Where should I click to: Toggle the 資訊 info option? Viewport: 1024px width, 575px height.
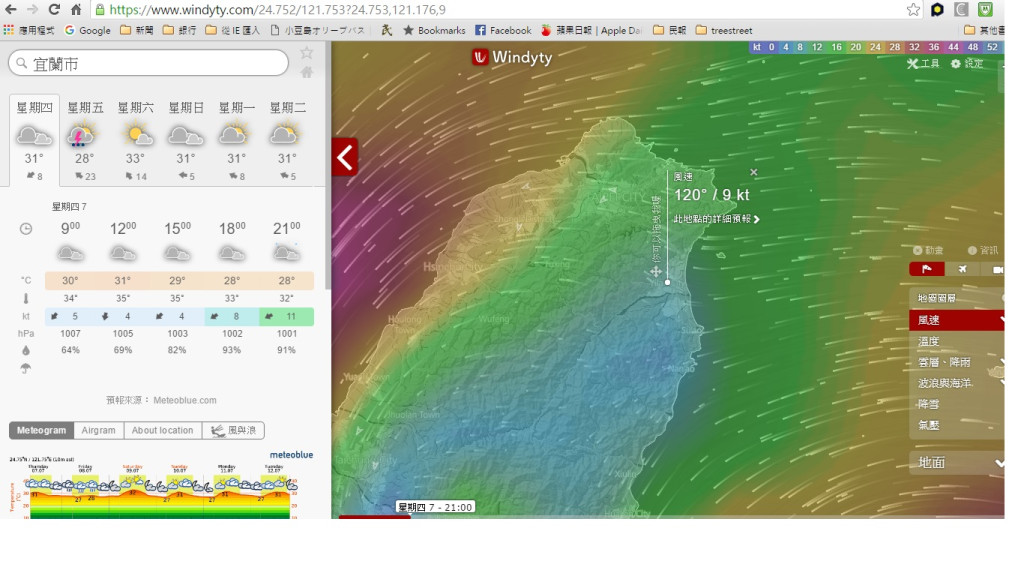(982, 250)
